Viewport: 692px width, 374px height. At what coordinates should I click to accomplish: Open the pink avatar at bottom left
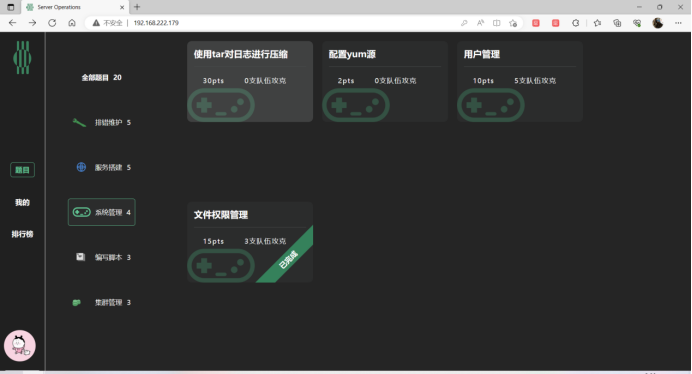[x=19, y=346]
